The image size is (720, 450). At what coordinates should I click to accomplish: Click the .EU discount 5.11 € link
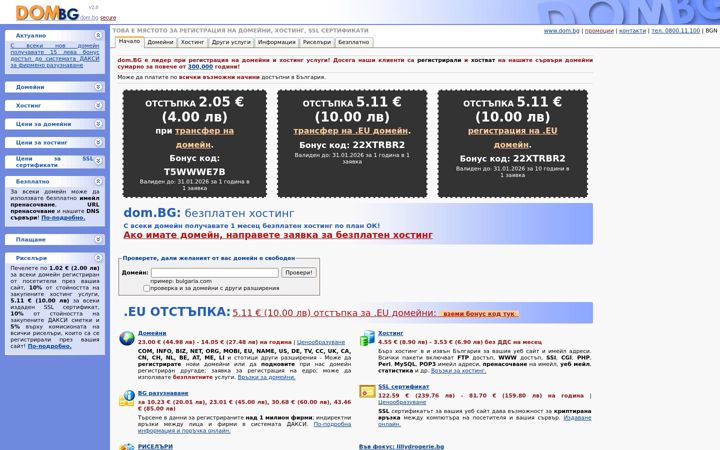tap(334, 313)
